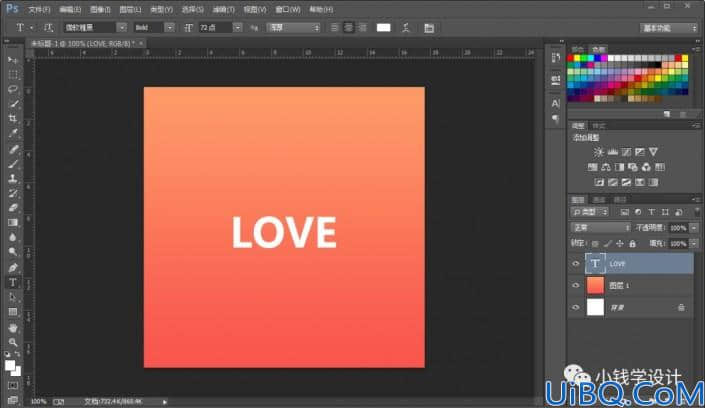Open the layer fill dropdown
This screenshot has height=408, width=705.
(x=694, y=244)
